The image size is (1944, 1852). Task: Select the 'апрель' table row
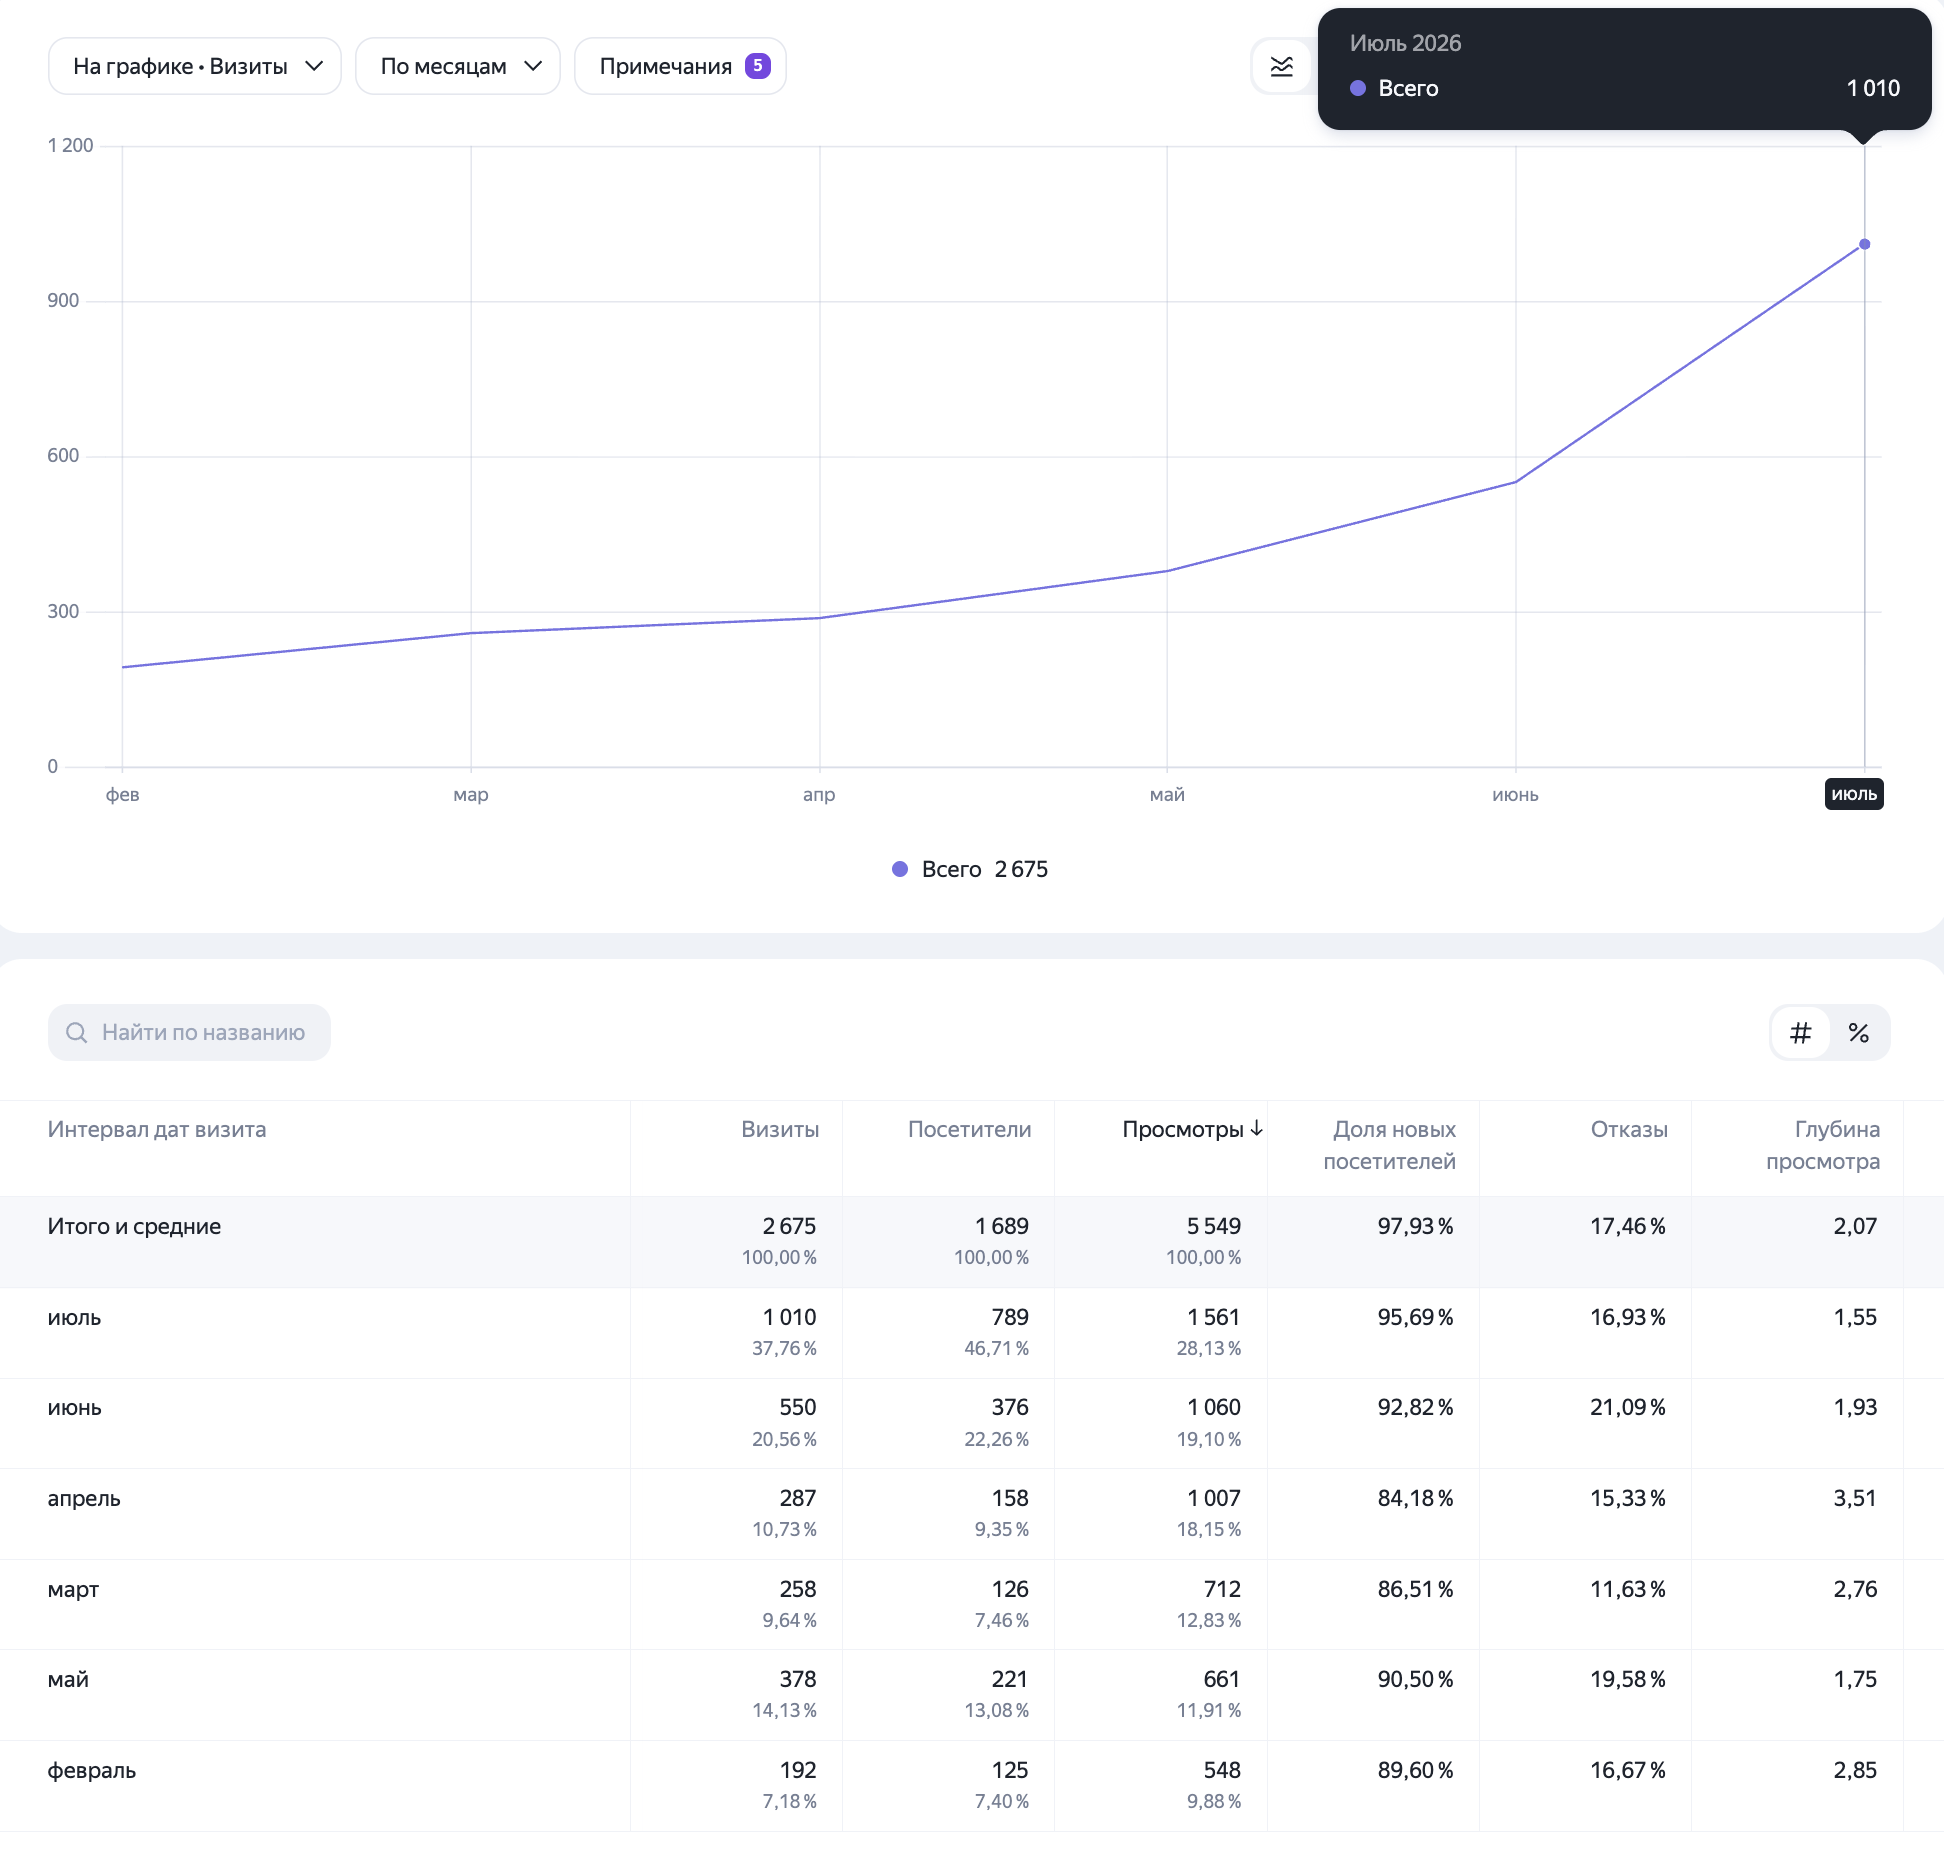(972, 1514)
